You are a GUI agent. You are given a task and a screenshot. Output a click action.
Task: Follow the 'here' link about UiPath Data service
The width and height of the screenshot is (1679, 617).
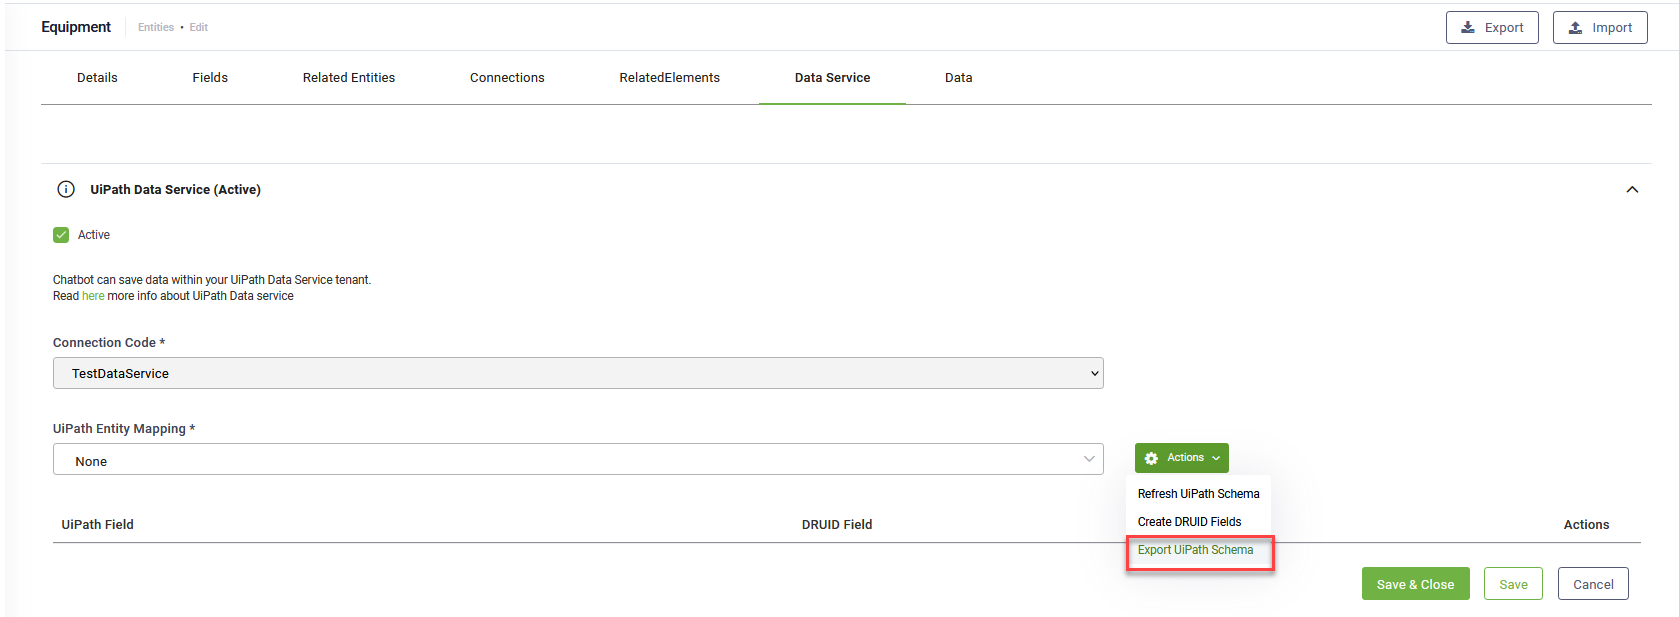click(93, 296)
